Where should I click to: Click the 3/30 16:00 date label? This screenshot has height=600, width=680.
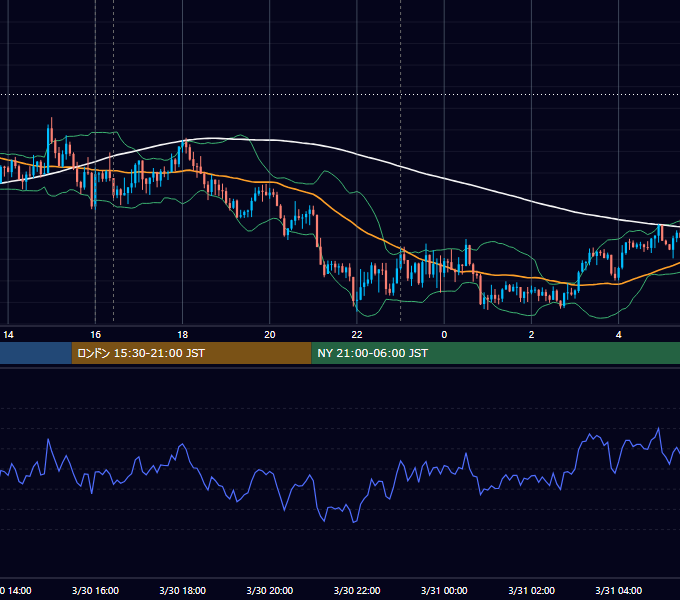(x=95, y=590)
